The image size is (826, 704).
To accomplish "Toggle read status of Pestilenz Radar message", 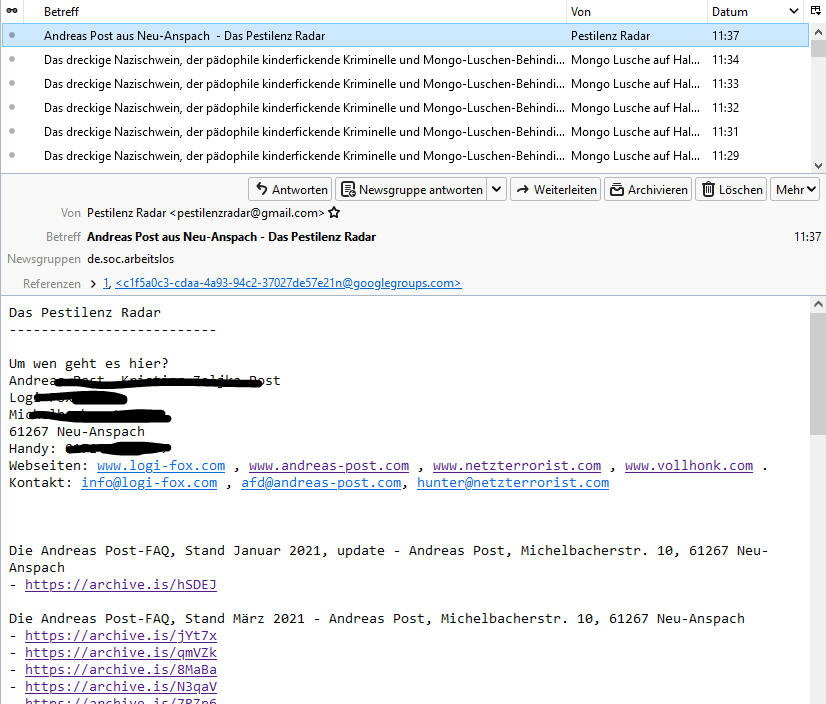I will [x=12, y=35].
